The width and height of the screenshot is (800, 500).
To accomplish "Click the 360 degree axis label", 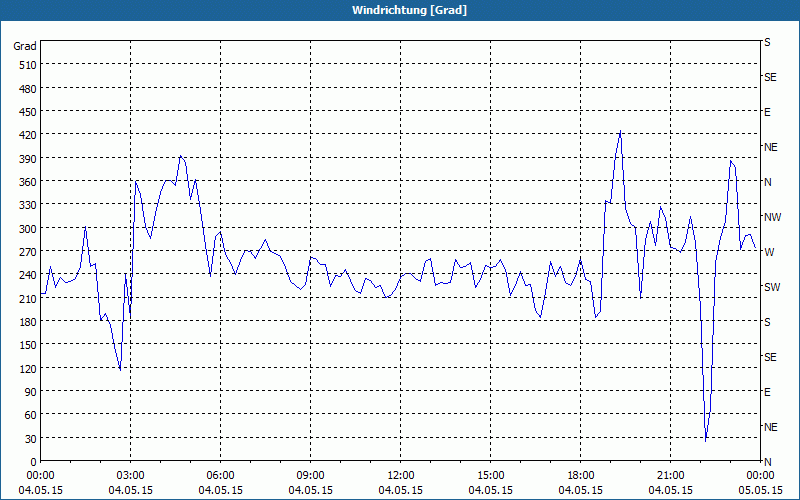I will [x=28, y=182].
